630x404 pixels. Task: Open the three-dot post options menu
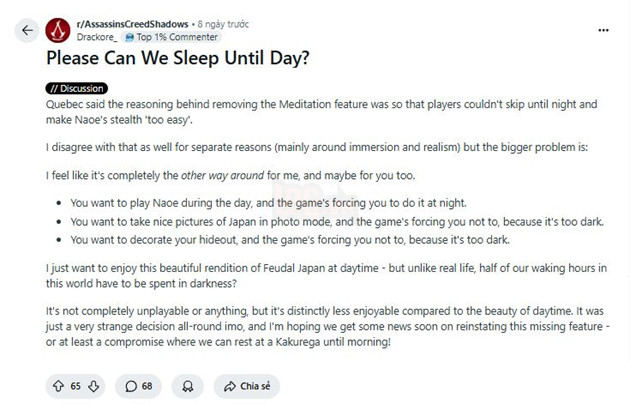602,30
